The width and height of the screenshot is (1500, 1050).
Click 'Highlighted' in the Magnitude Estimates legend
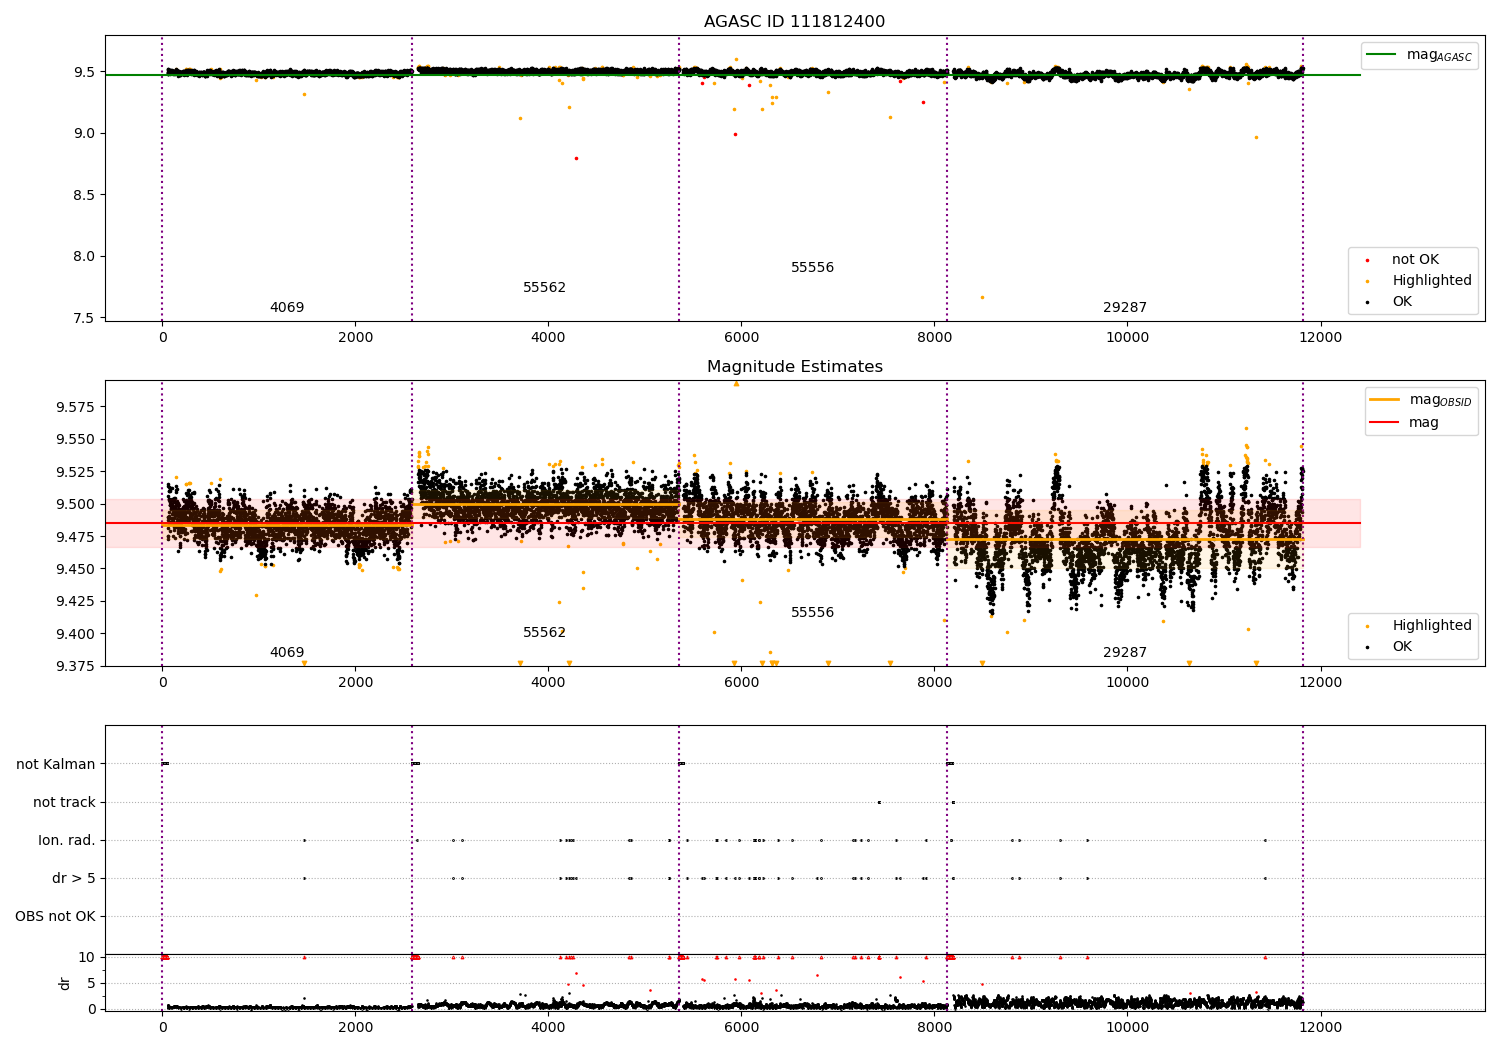[1431, 626]
